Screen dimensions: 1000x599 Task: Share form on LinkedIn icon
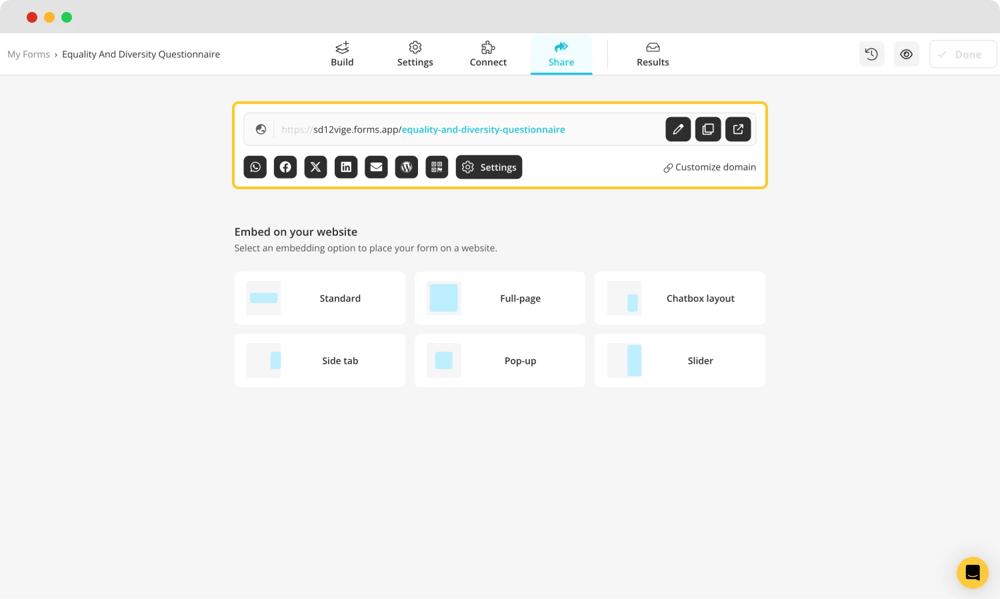(x=346, y=167)
